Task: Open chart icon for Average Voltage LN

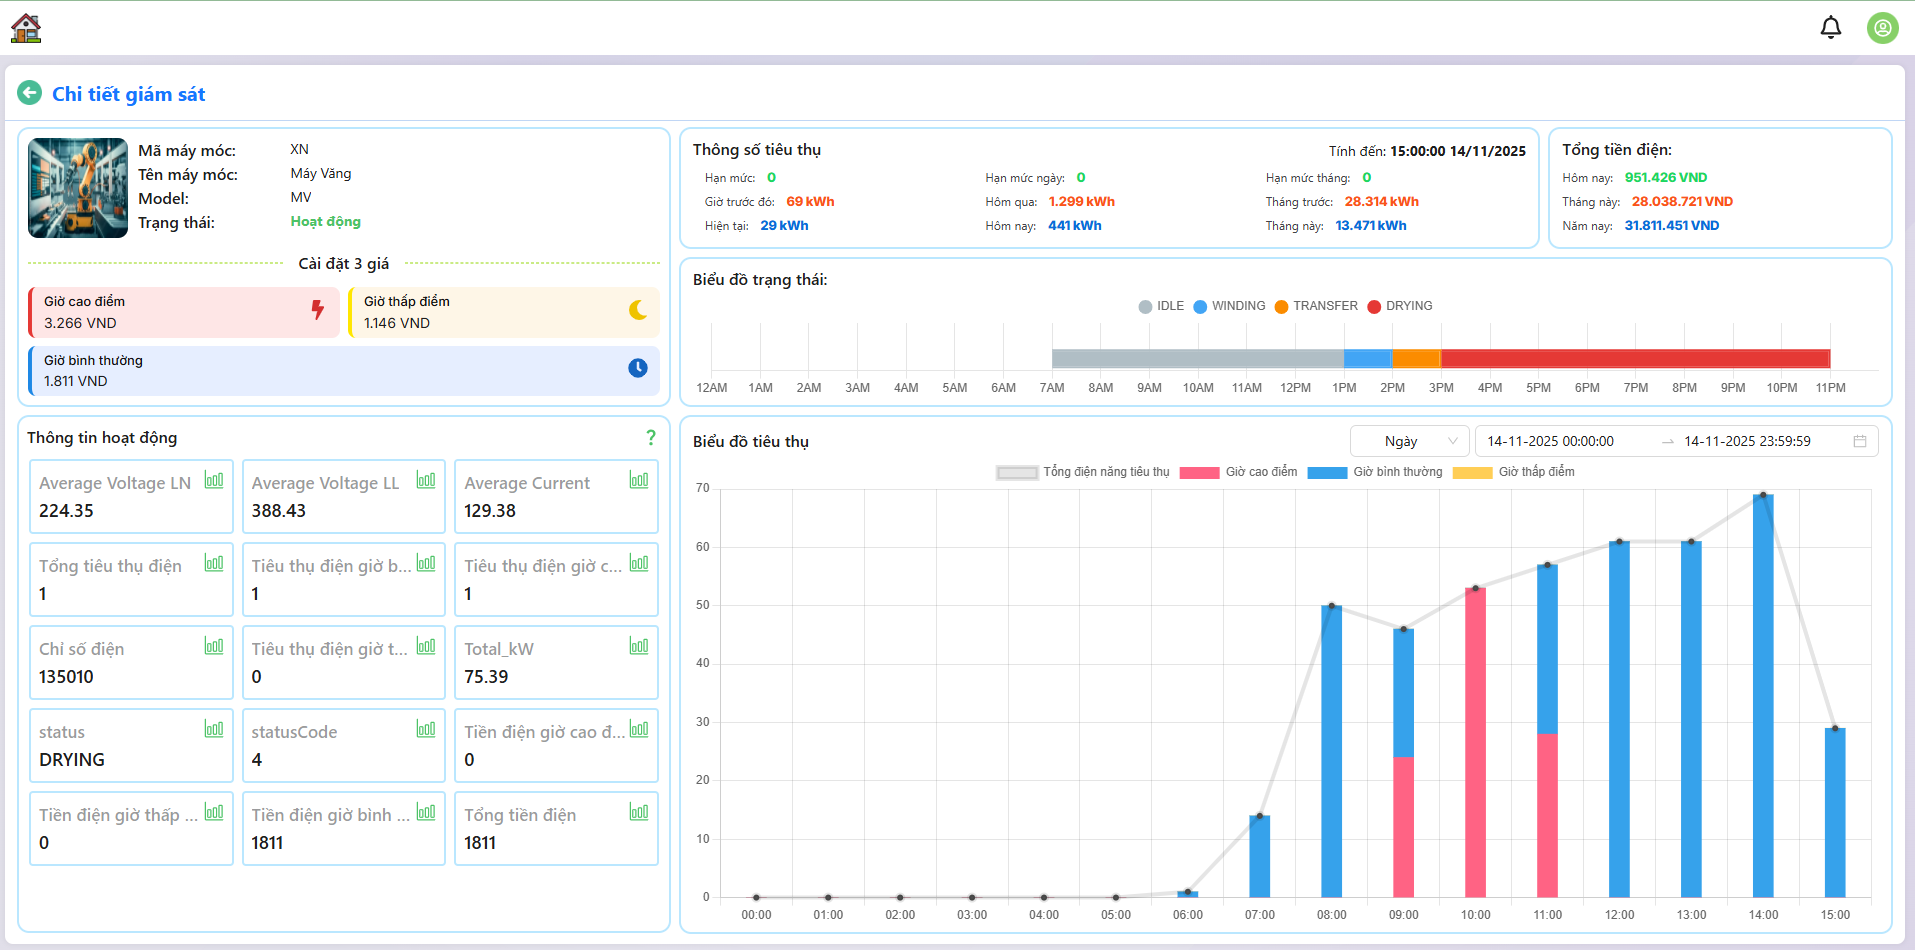Action: [214, 481]
